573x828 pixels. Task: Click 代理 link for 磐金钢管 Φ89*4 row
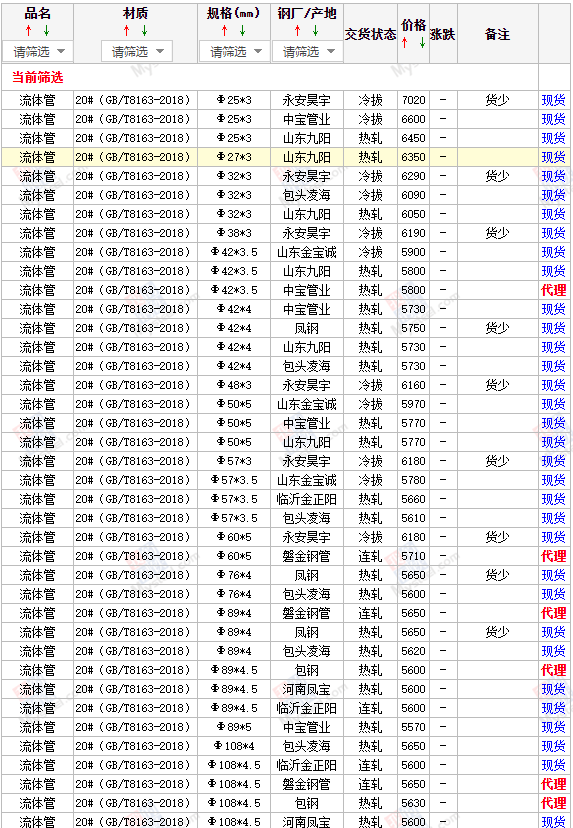553,614
